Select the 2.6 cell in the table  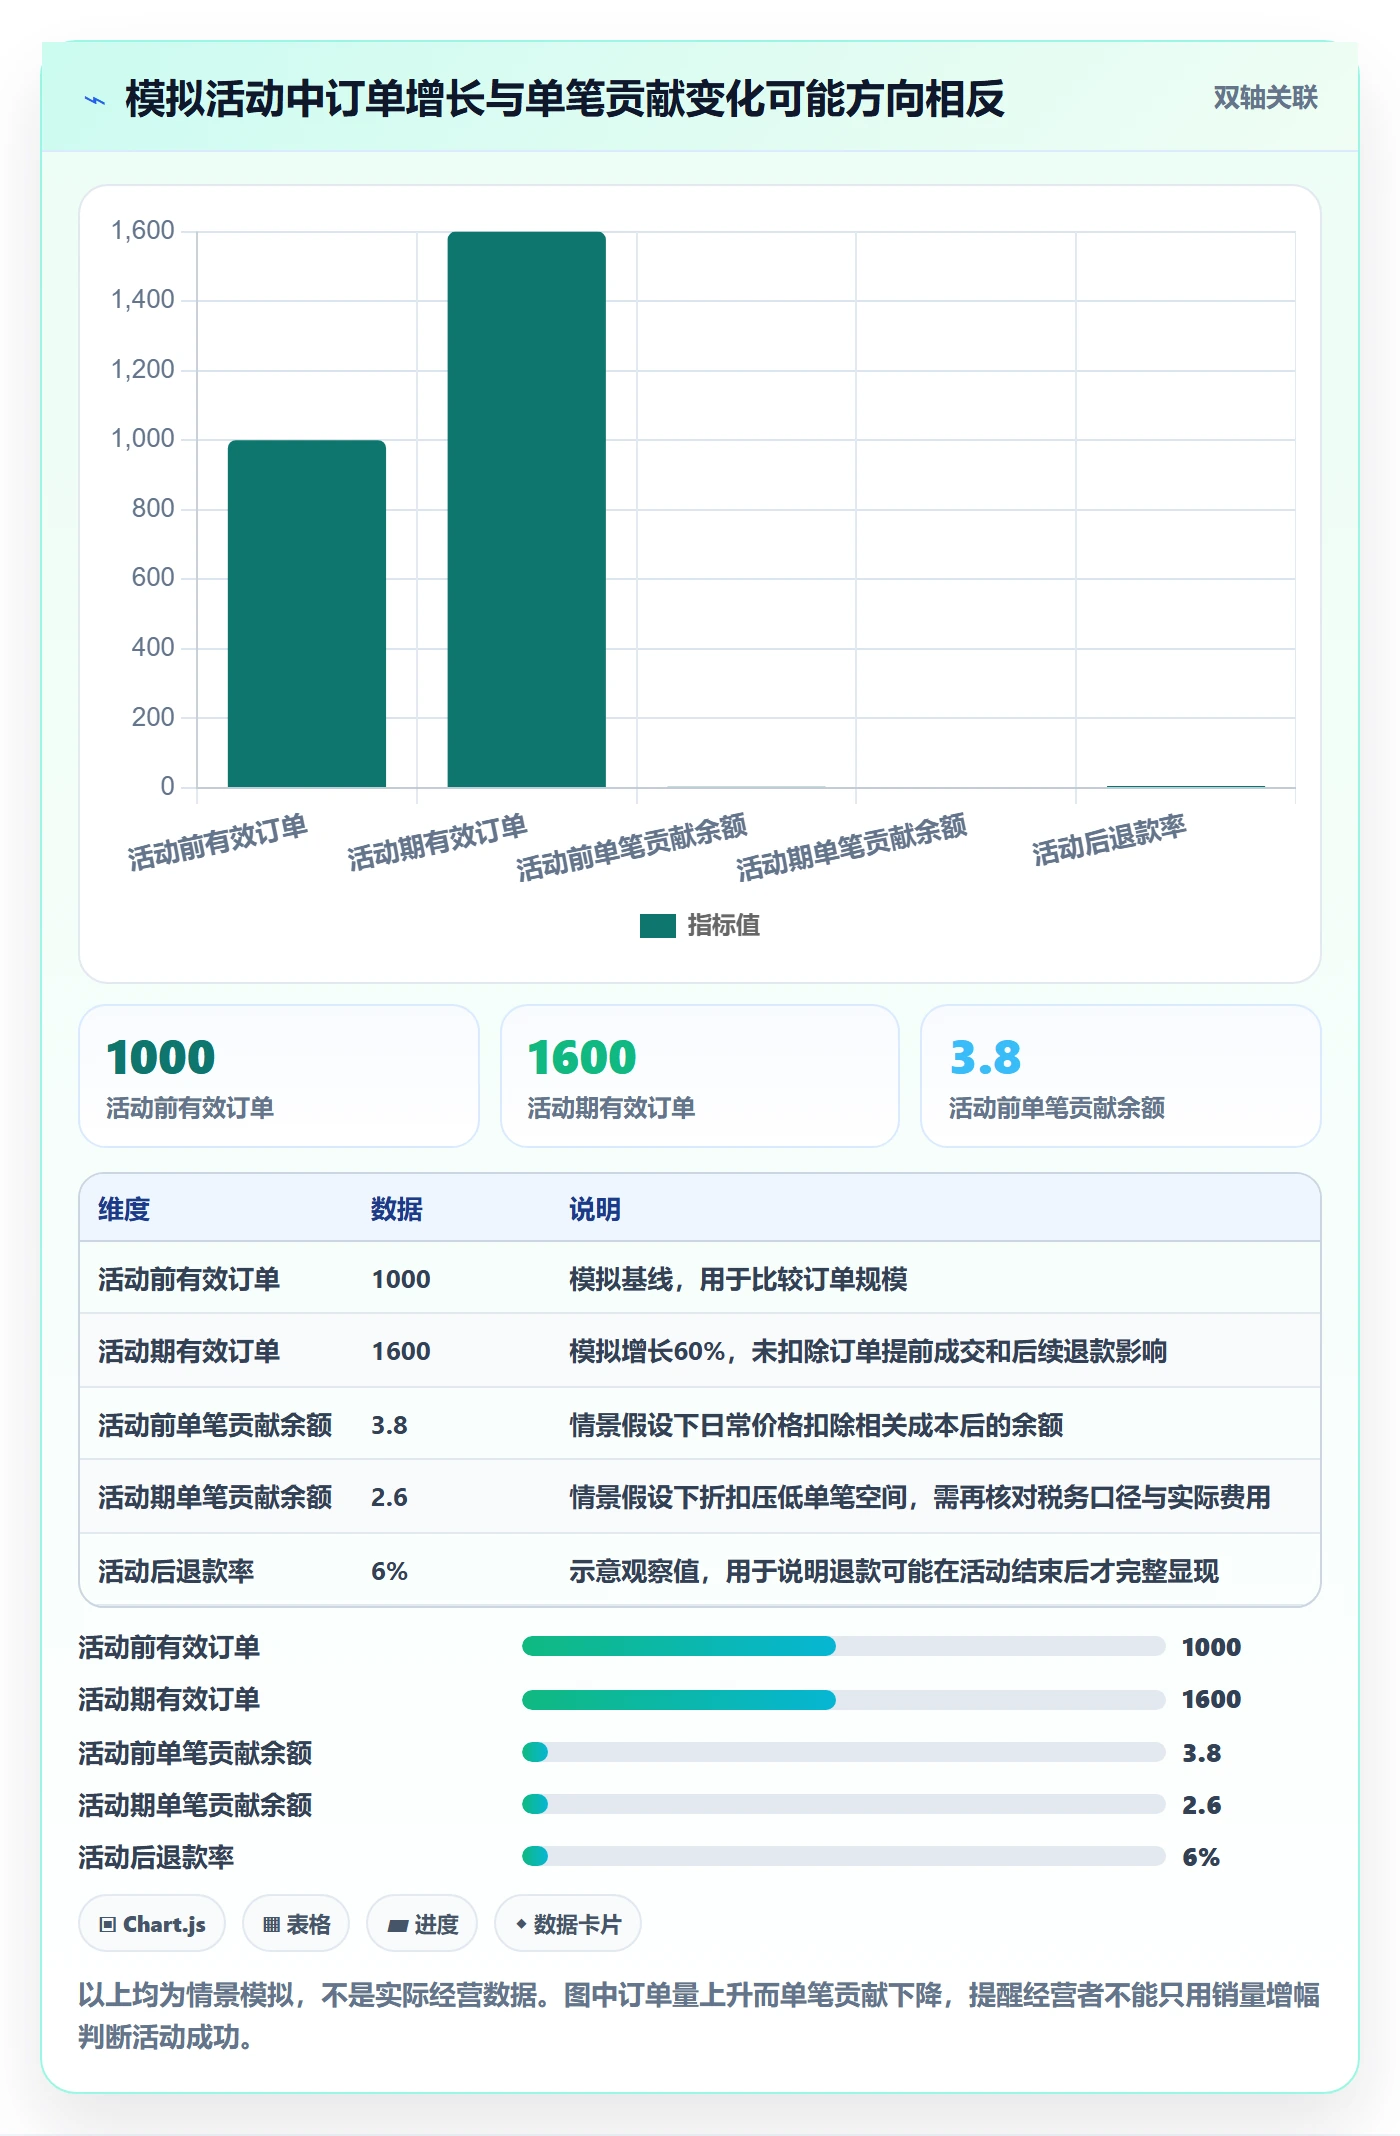389,1497
